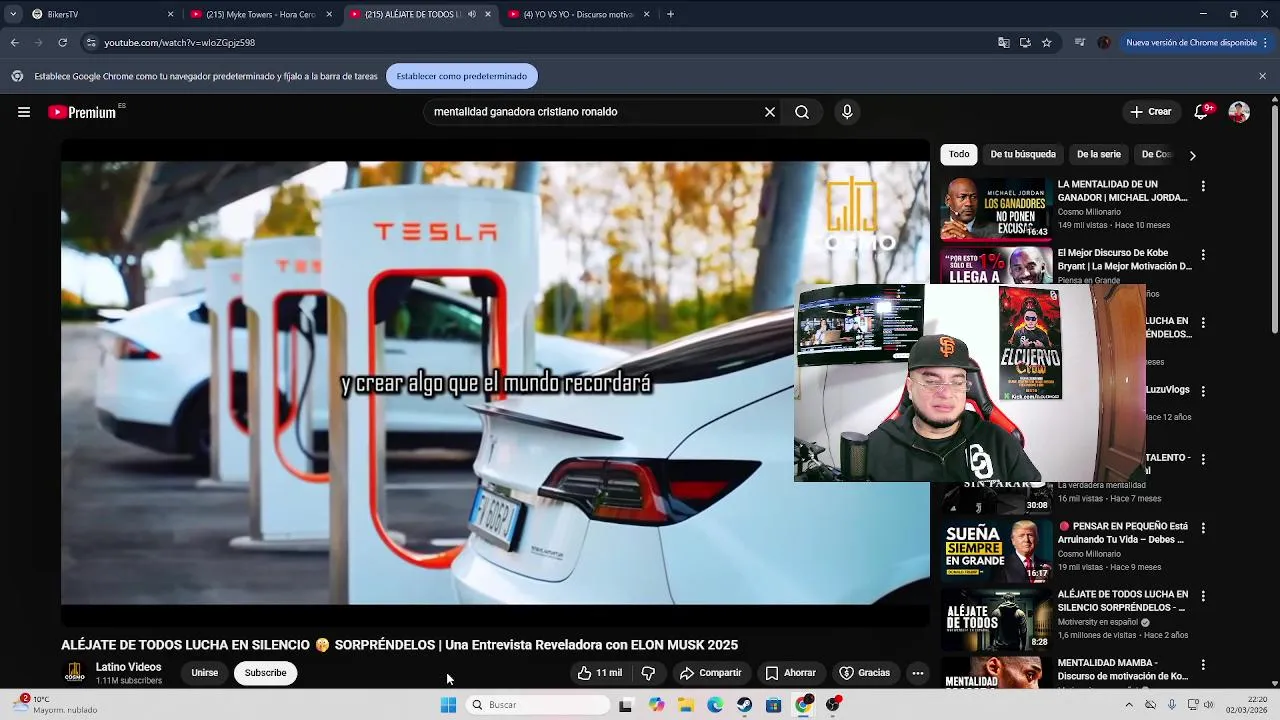Open Latino Videos channel avatar
1280x720 pixels.
tap(74, 673)
